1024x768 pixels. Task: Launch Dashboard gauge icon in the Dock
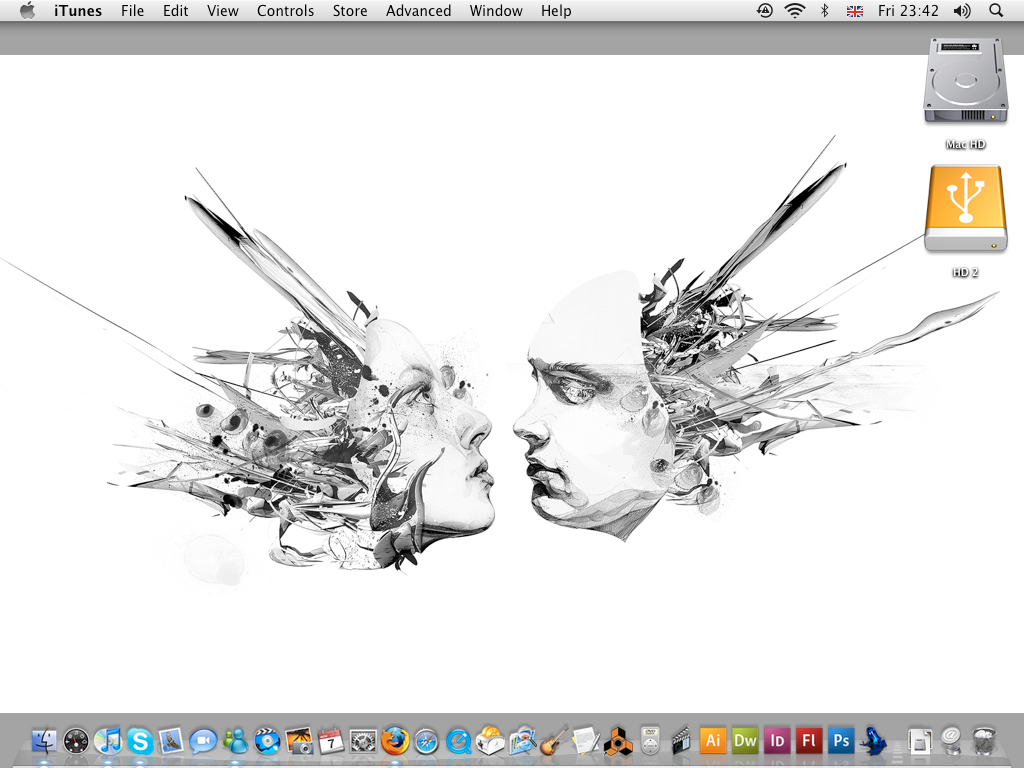point(76,741)
